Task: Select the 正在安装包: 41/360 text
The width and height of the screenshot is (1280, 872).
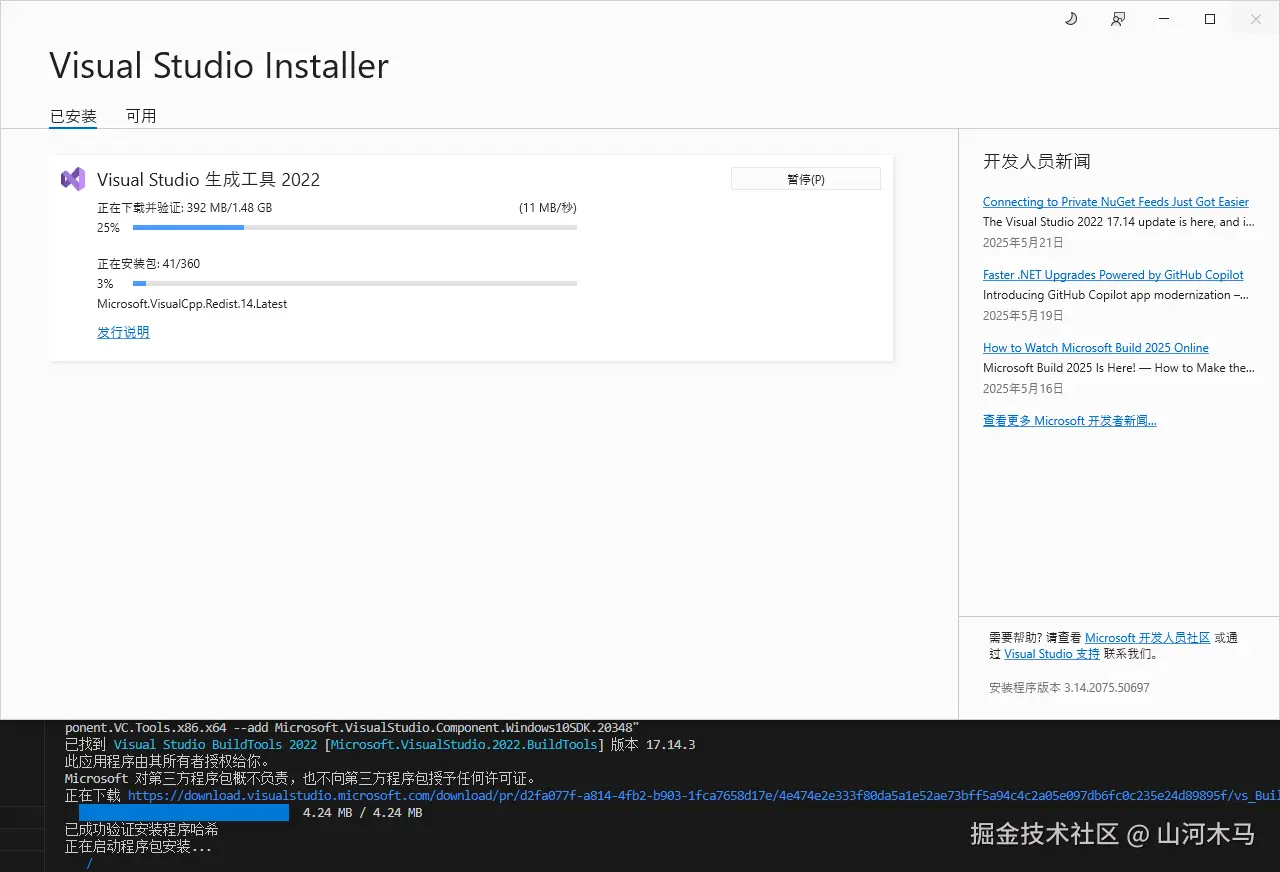Action: 148,264
